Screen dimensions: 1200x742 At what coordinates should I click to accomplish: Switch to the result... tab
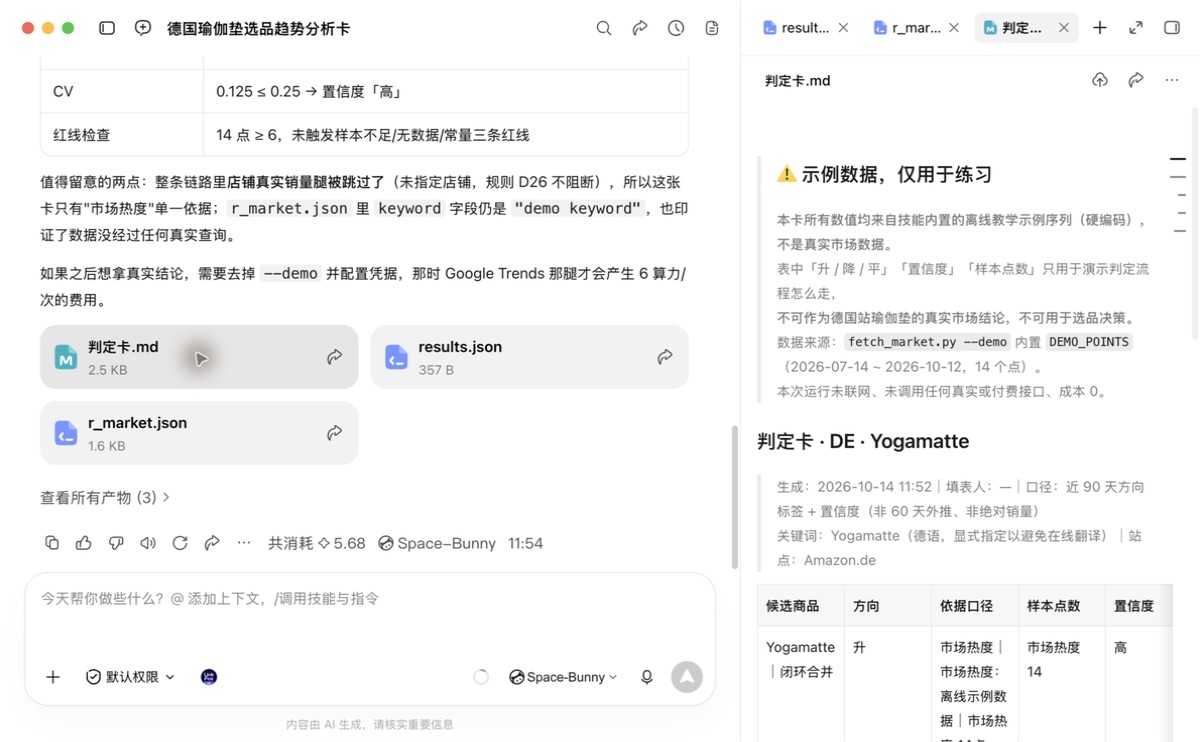795,28
